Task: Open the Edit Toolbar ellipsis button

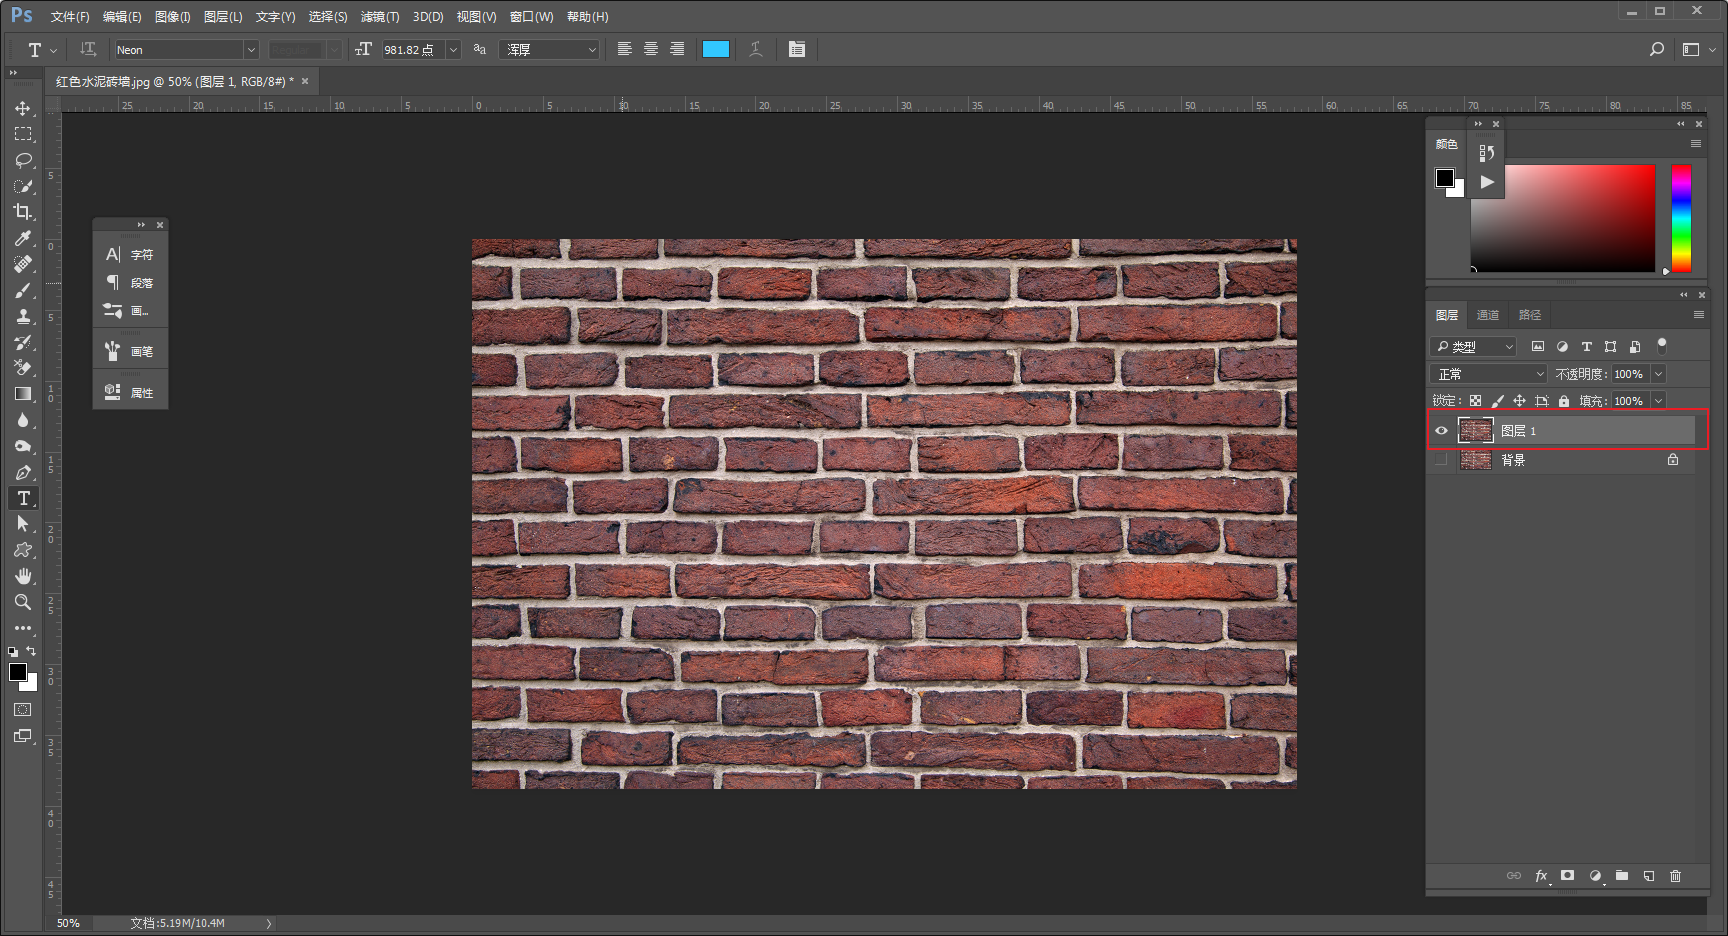Action: pos(23,628)
